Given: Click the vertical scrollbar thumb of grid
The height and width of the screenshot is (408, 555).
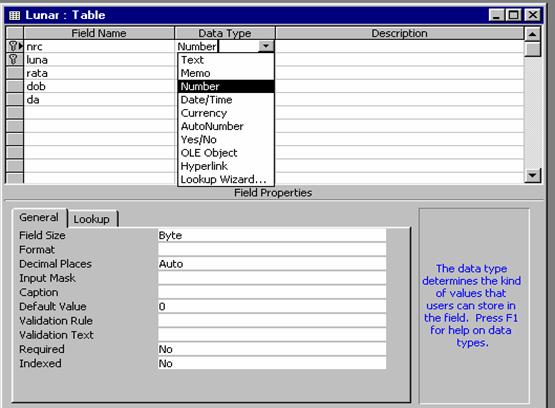Looking at the screenshot, I should (x=532, y=49).
